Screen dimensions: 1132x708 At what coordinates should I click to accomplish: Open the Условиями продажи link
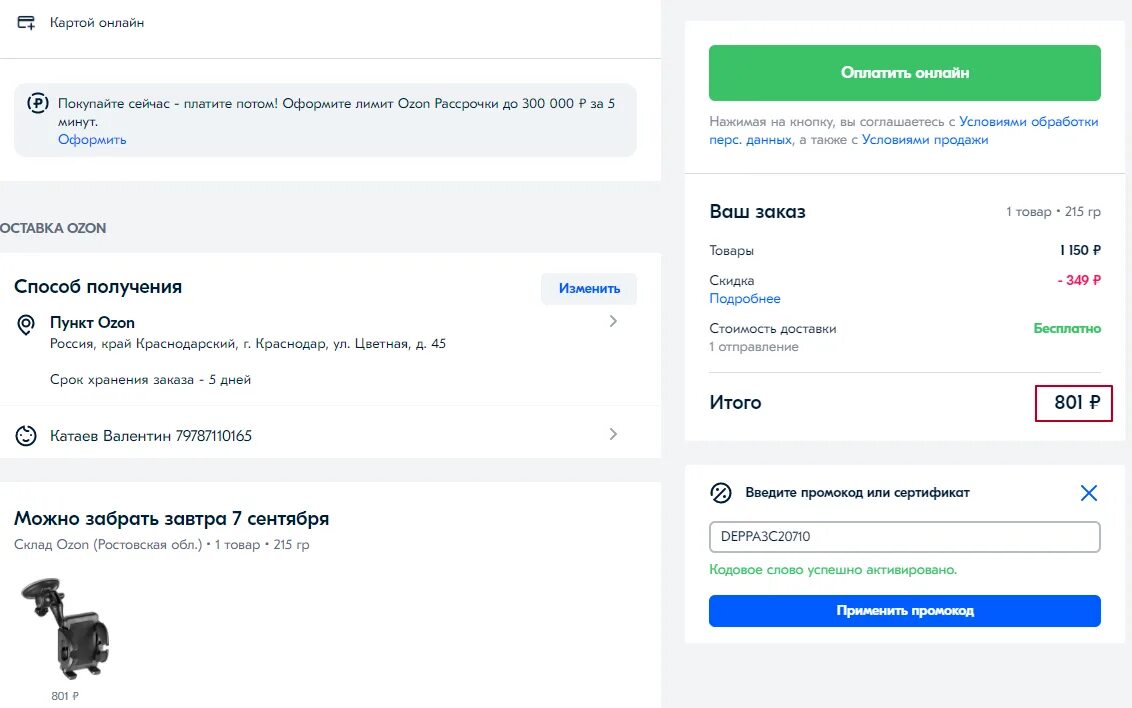pos(925,140)
